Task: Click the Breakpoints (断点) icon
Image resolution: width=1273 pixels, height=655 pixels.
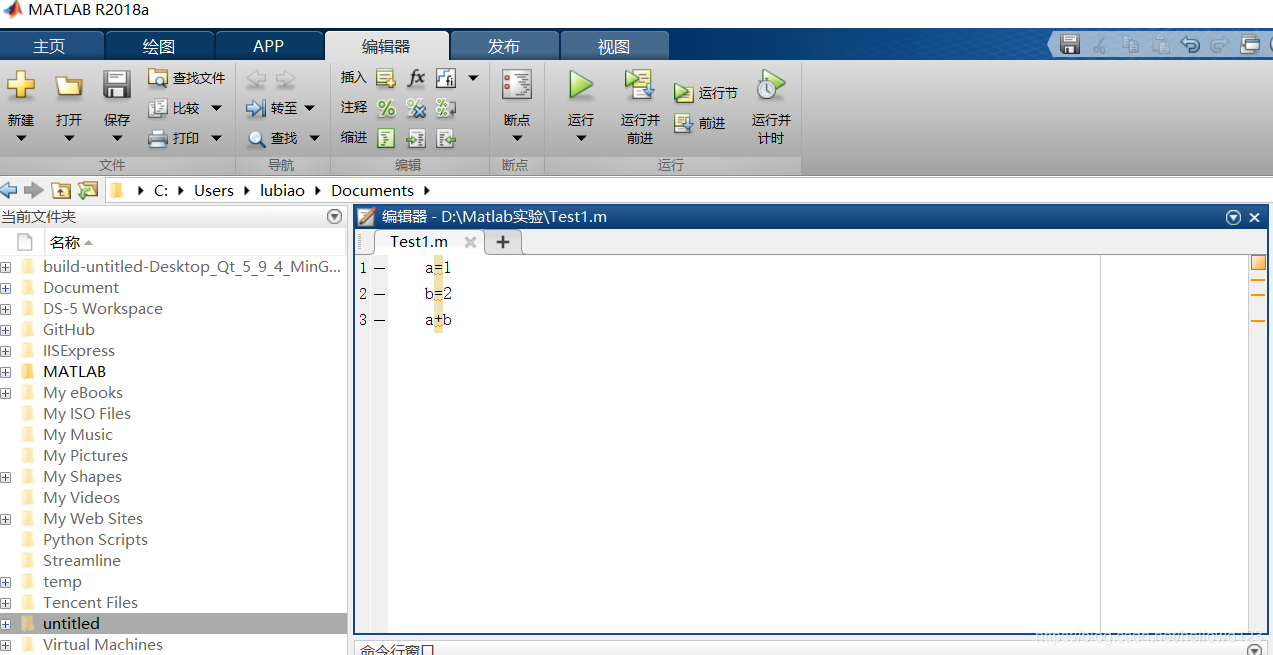Action: coord(517,85)
